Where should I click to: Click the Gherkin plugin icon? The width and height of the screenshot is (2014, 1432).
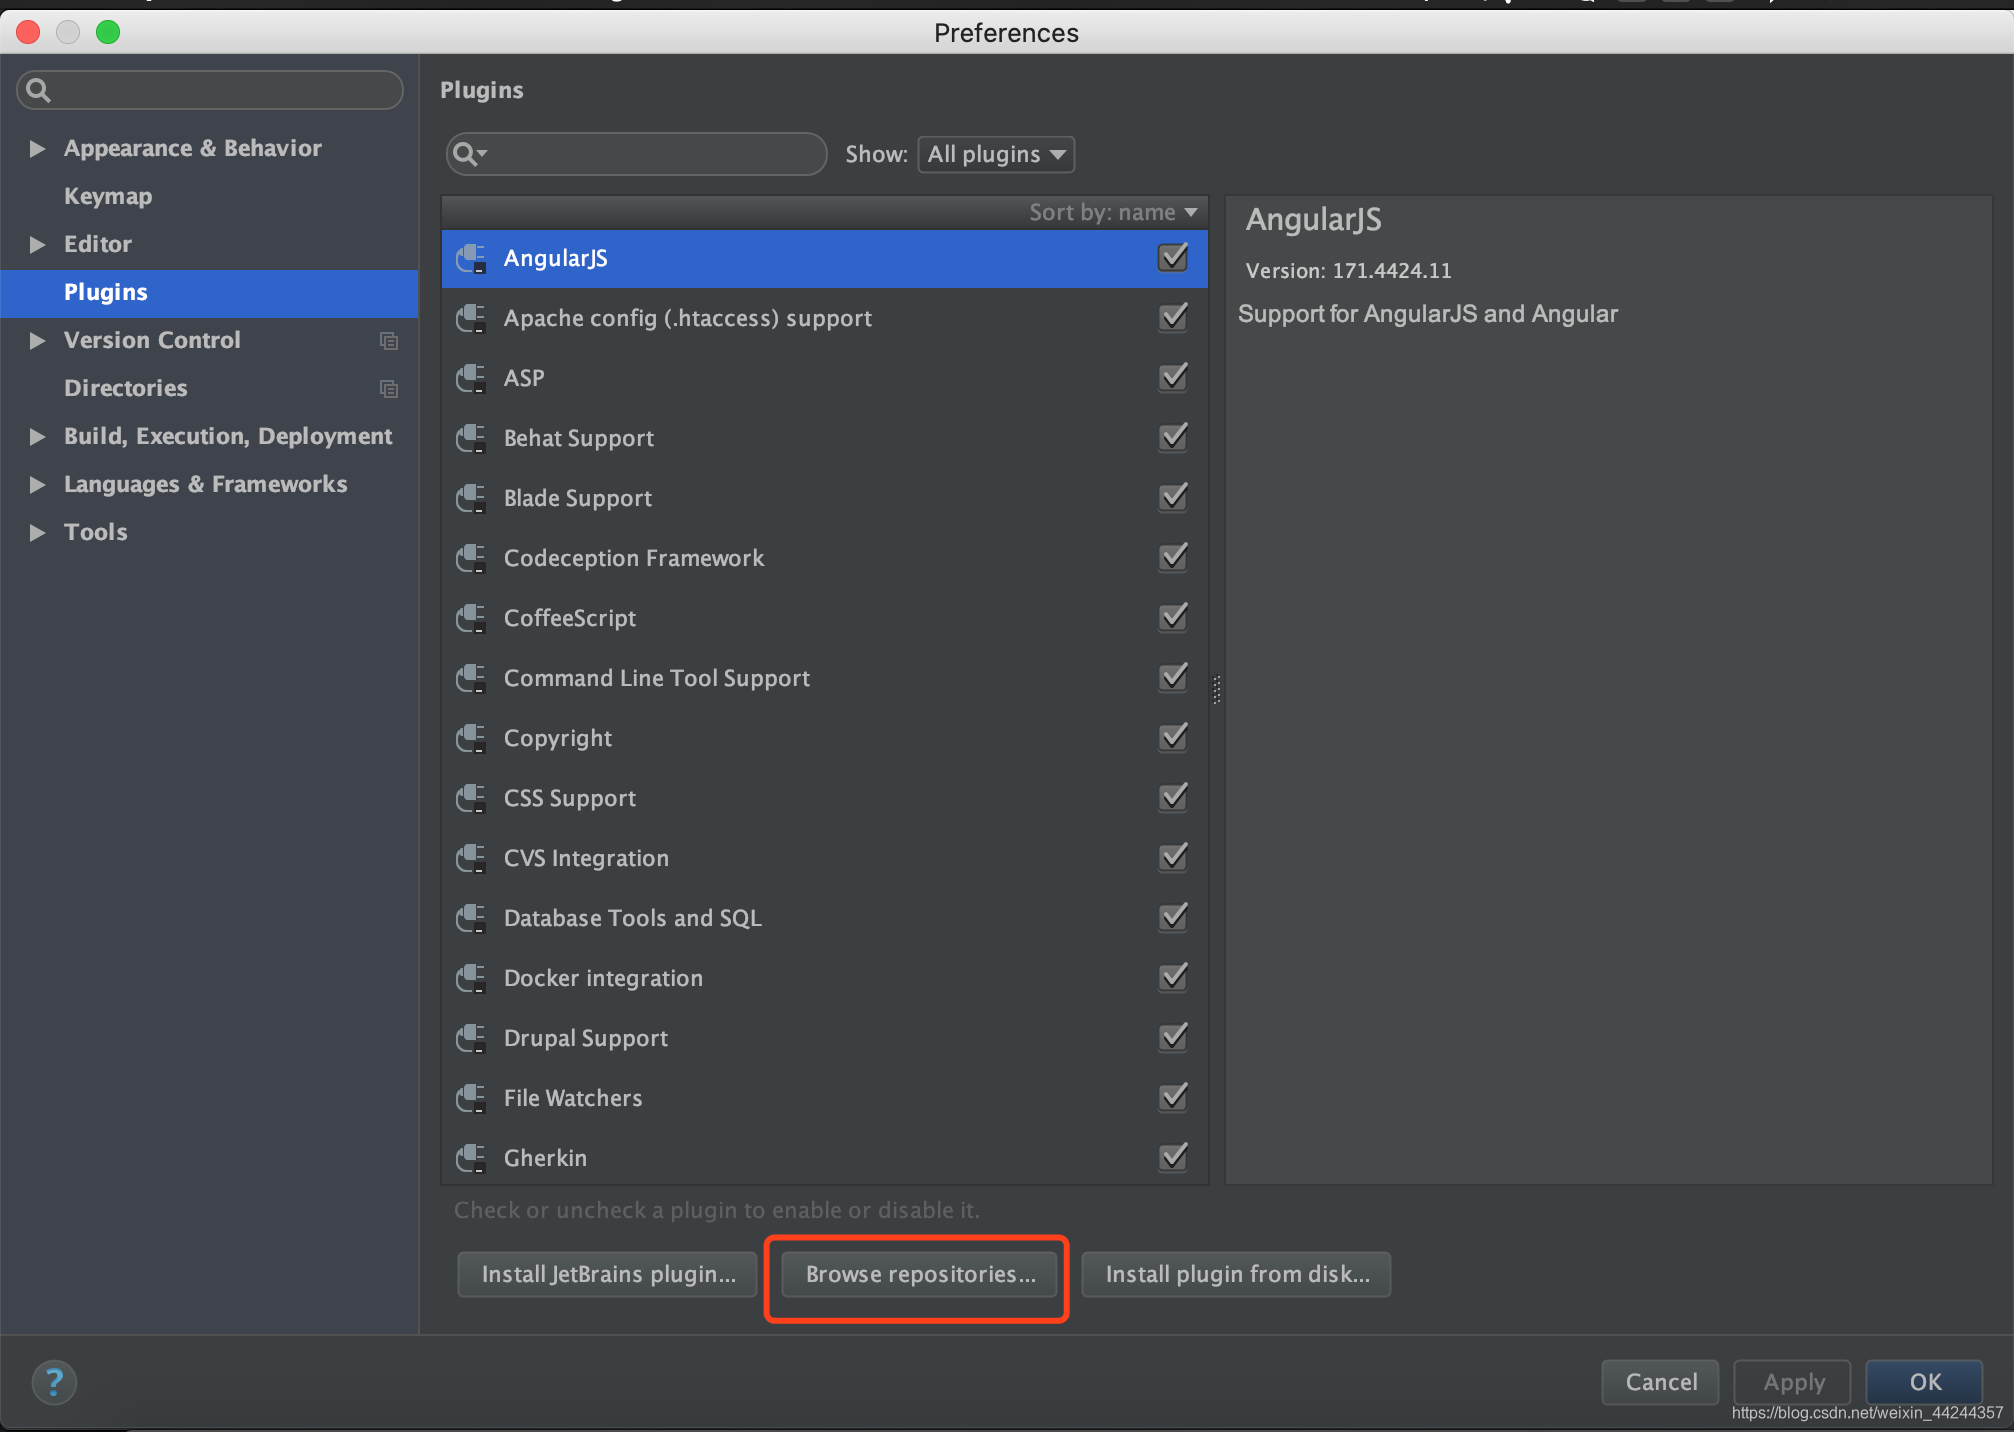point(471,1158)
